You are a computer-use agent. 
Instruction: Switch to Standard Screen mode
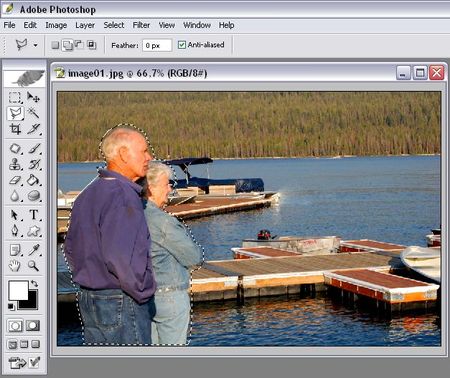12,344
